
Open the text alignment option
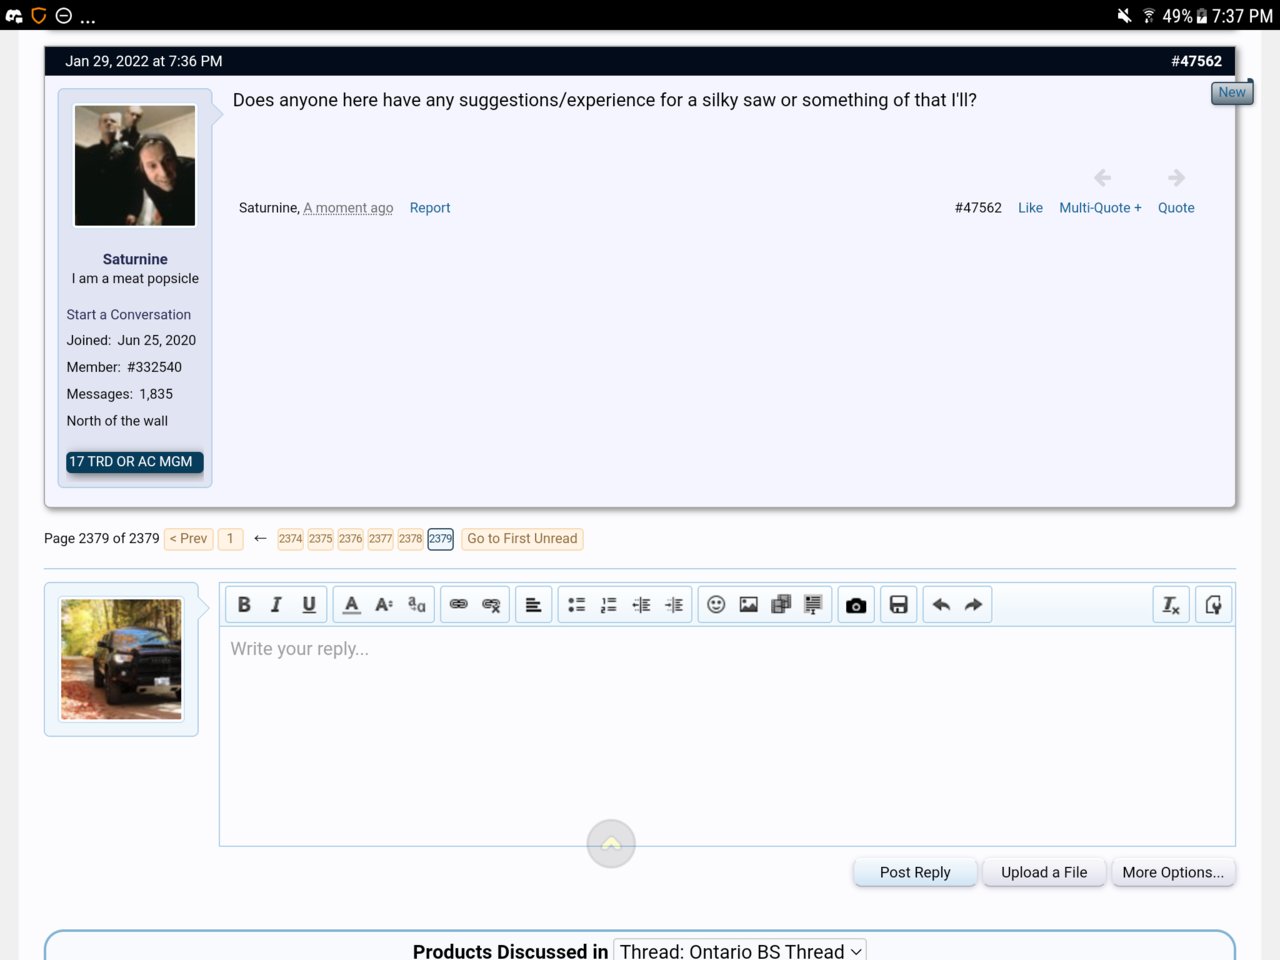534,605
